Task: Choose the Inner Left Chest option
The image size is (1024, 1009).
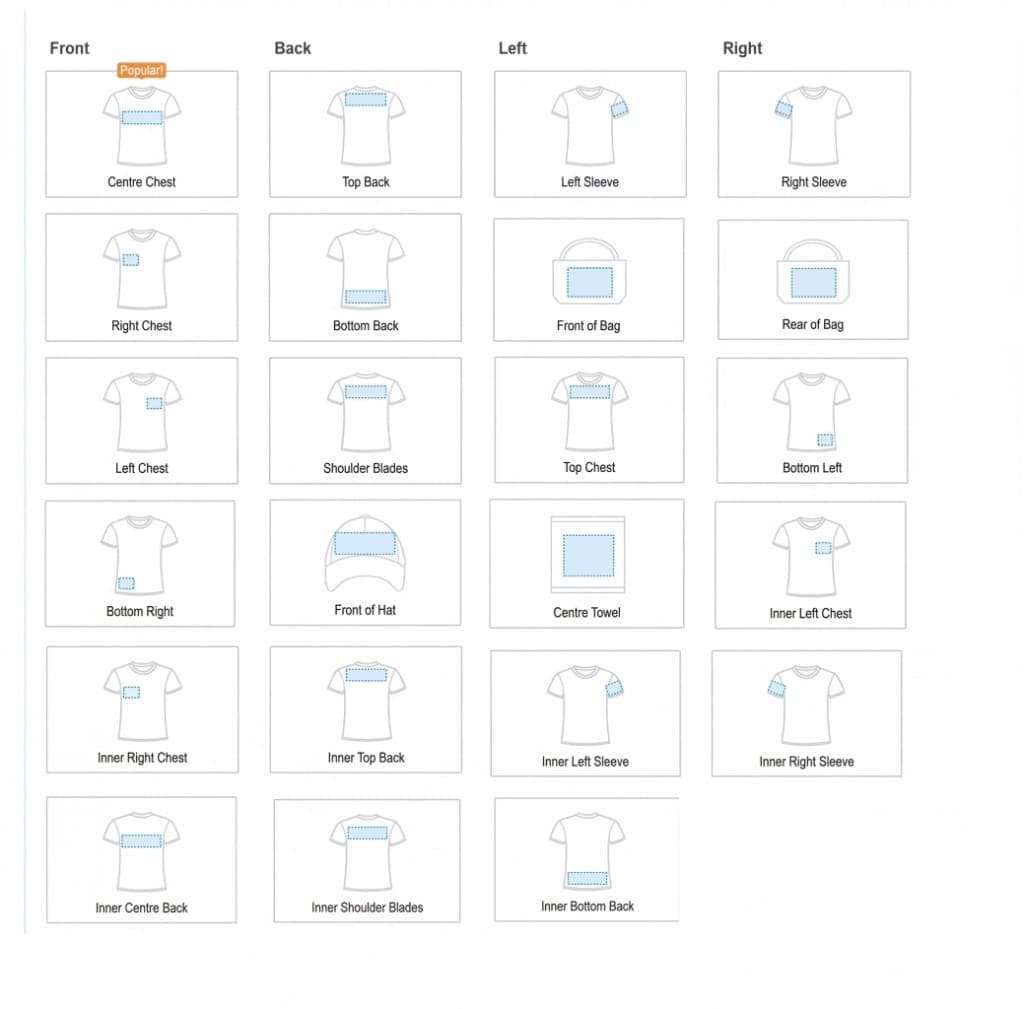Action: (x=810, y=565)
